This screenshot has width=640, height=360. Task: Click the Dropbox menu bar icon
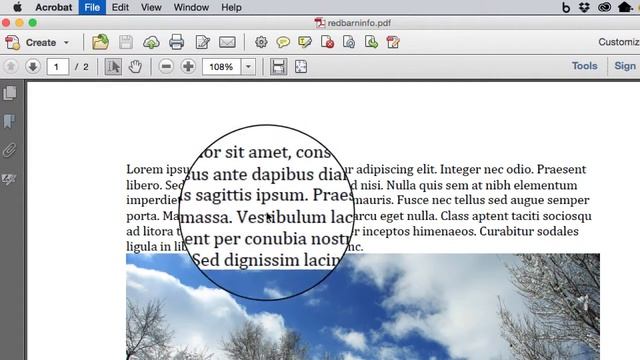(584, 7)
